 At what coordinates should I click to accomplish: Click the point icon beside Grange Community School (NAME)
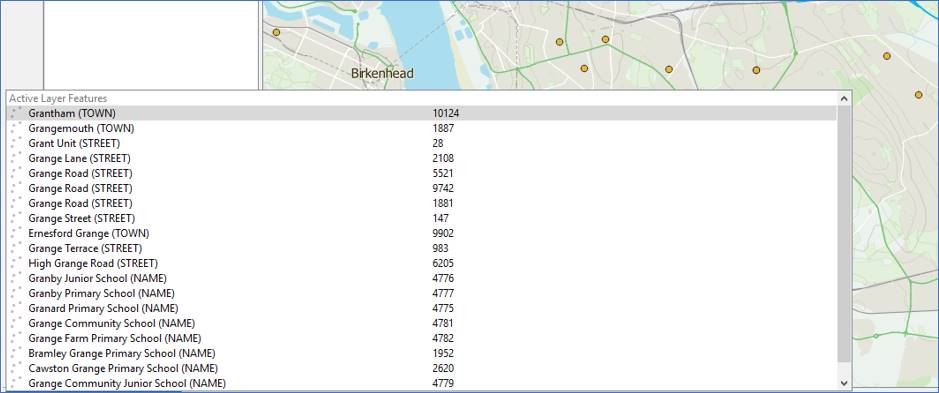coord(16,323)
